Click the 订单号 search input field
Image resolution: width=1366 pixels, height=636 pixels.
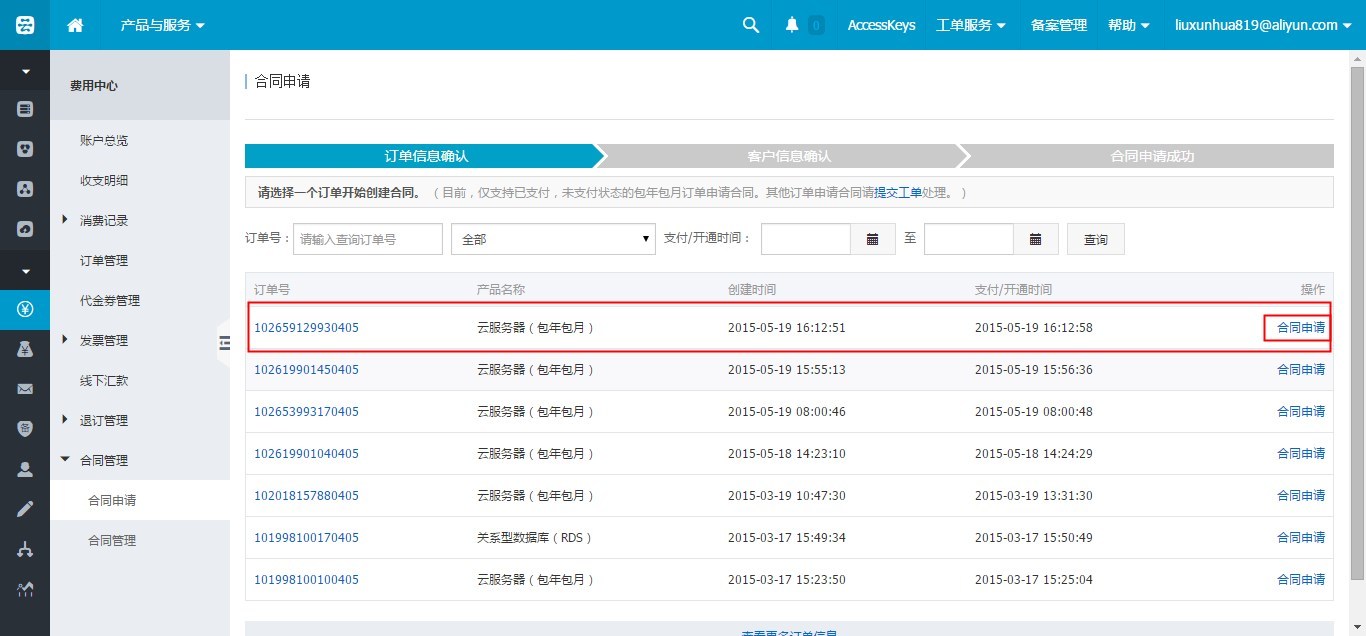tap(368, 239)
